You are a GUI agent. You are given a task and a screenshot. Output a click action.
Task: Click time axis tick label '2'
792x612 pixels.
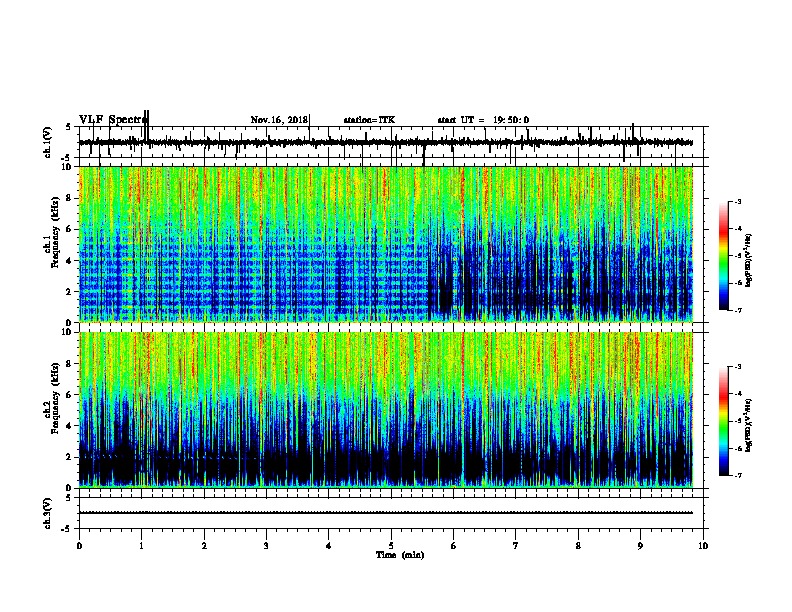click(x=204, y=546)
